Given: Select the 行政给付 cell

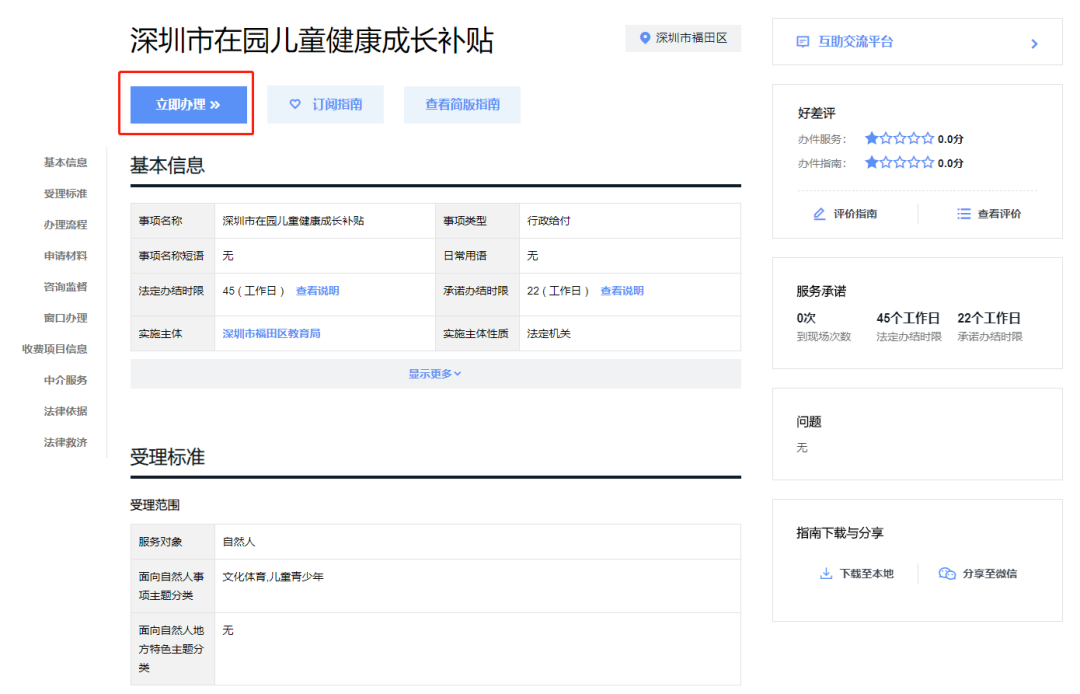Looking at the screenshot, I should click(x=630, y=221).
